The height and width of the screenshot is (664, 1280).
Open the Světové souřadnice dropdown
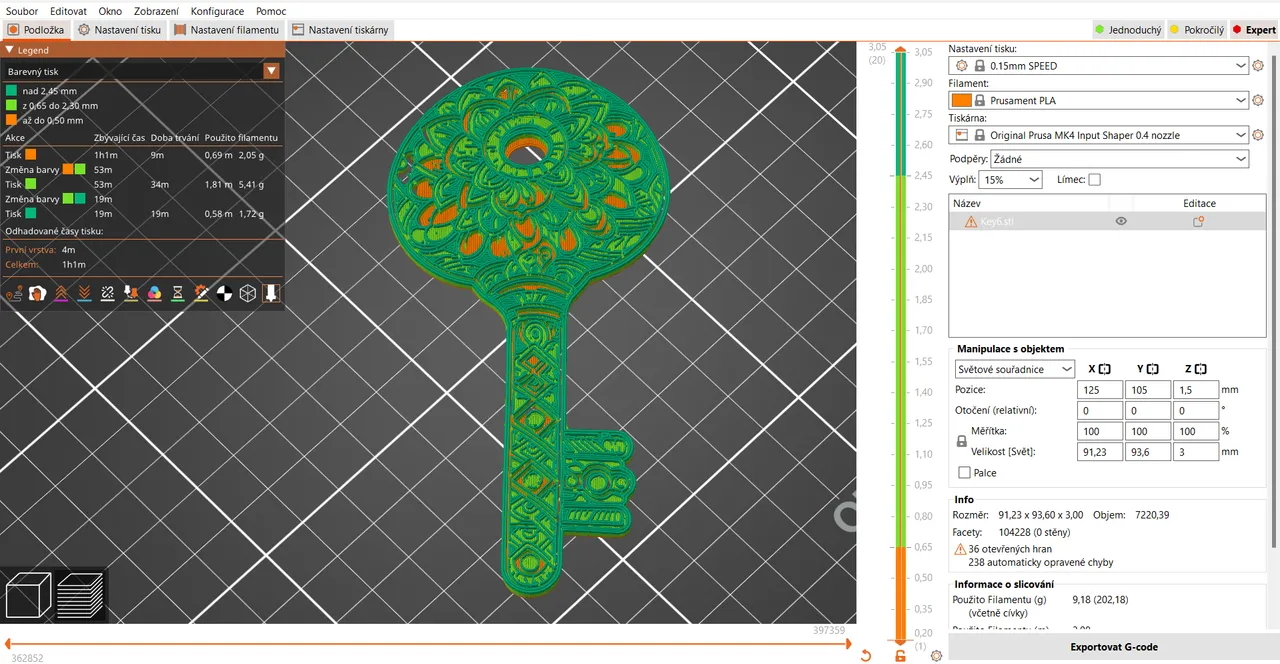pos(1015,369)
